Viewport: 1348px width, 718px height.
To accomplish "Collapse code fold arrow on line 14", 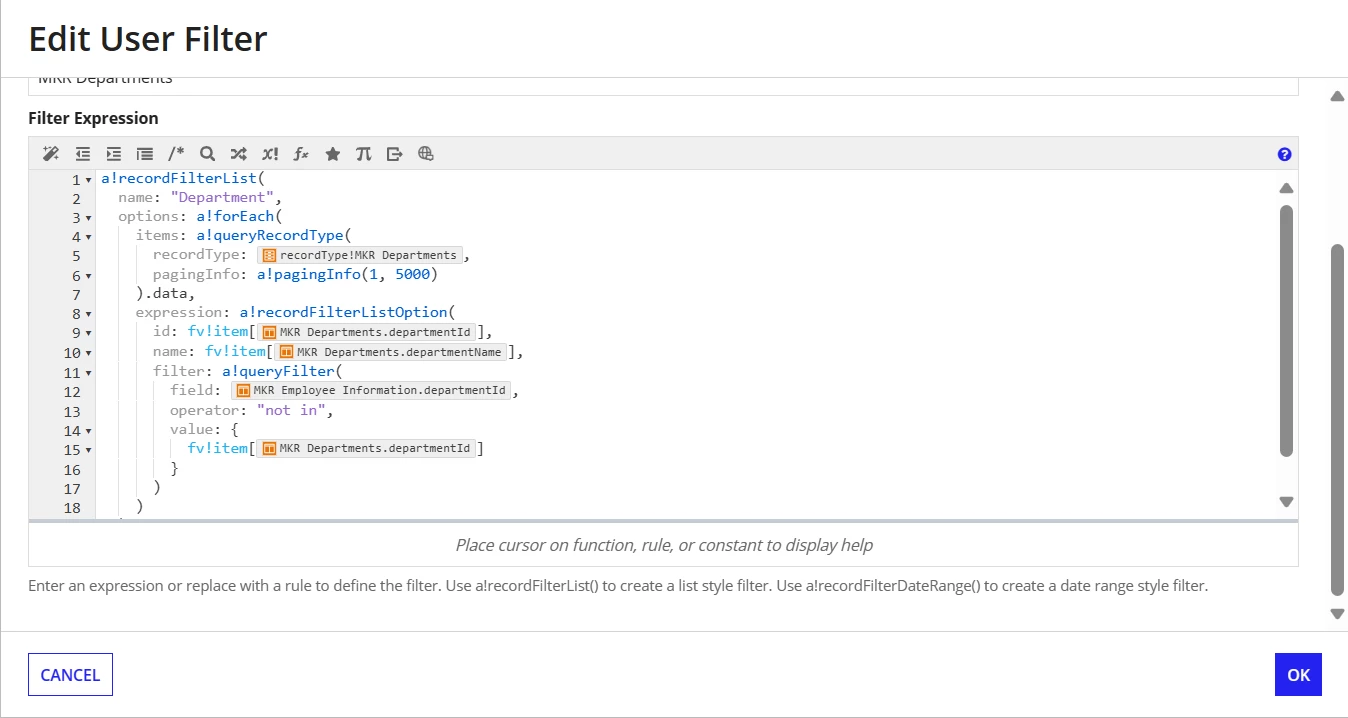I will (x=89, y=431).
